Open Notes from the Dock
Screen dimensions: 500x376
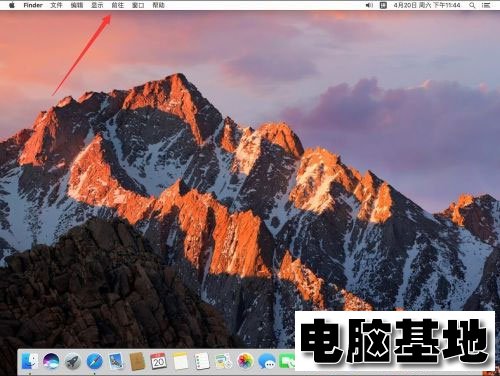(x=180, y=361)
